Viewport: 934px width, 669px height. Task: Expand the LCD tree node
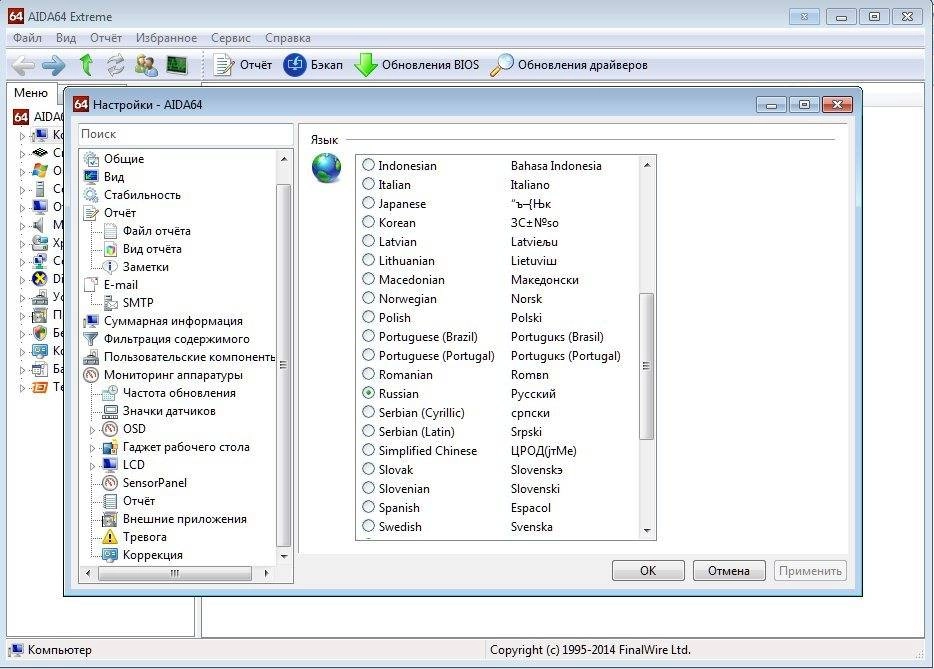point(92,466)
